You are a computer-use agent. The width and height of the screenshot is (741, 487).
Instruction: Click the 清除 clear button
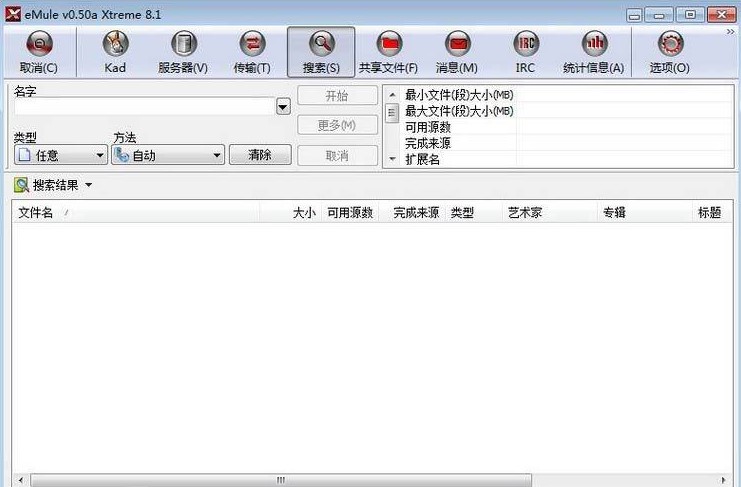260,155
